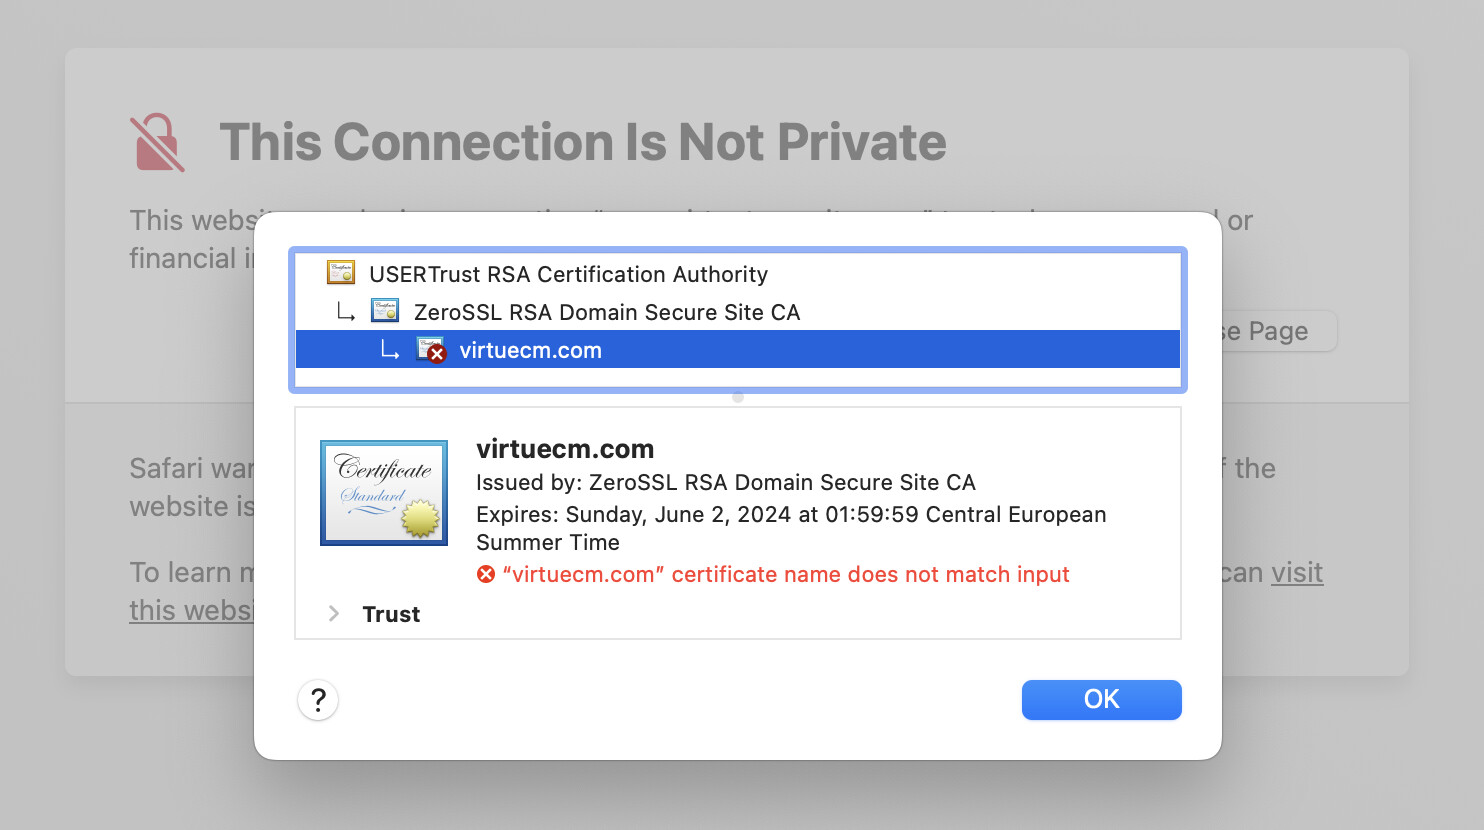Select the highlighted virtuecm.com row text
The width and height of the screenshot is (1484, 830).
(530, 350)
